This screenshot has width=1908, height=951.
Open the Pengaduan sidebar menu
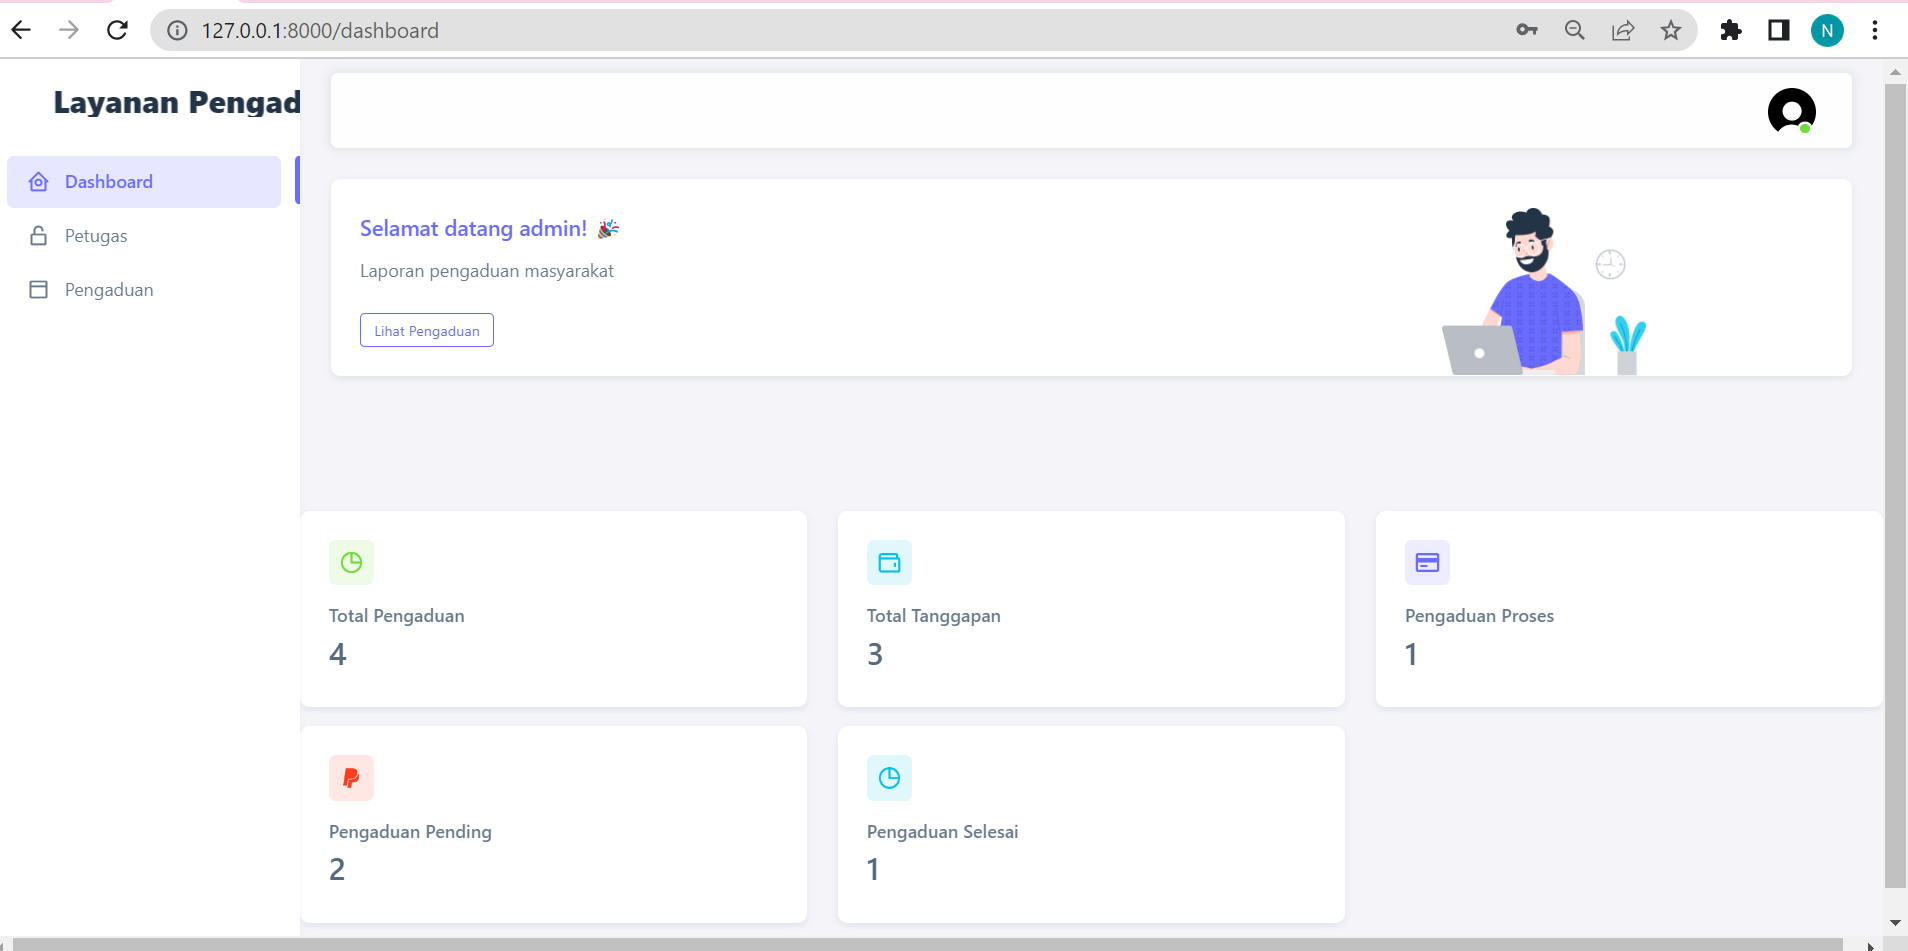pos(144,290)
